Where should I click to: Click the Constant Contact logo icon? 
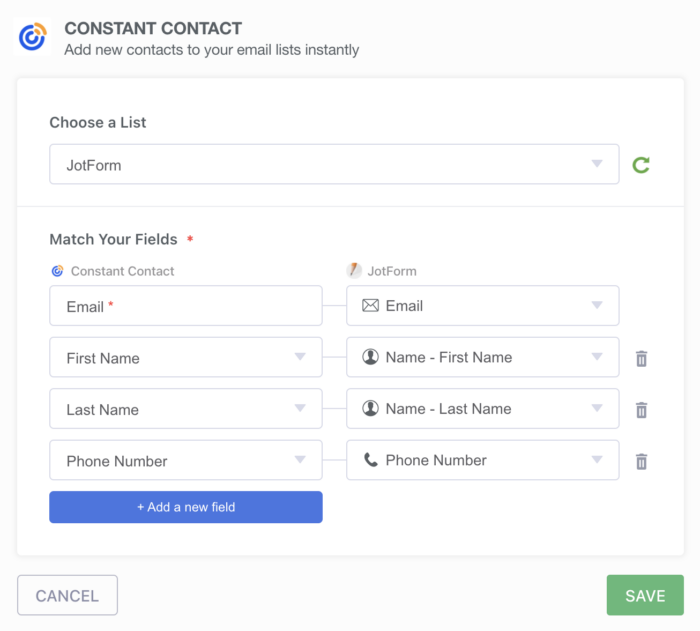click(33, 37)
